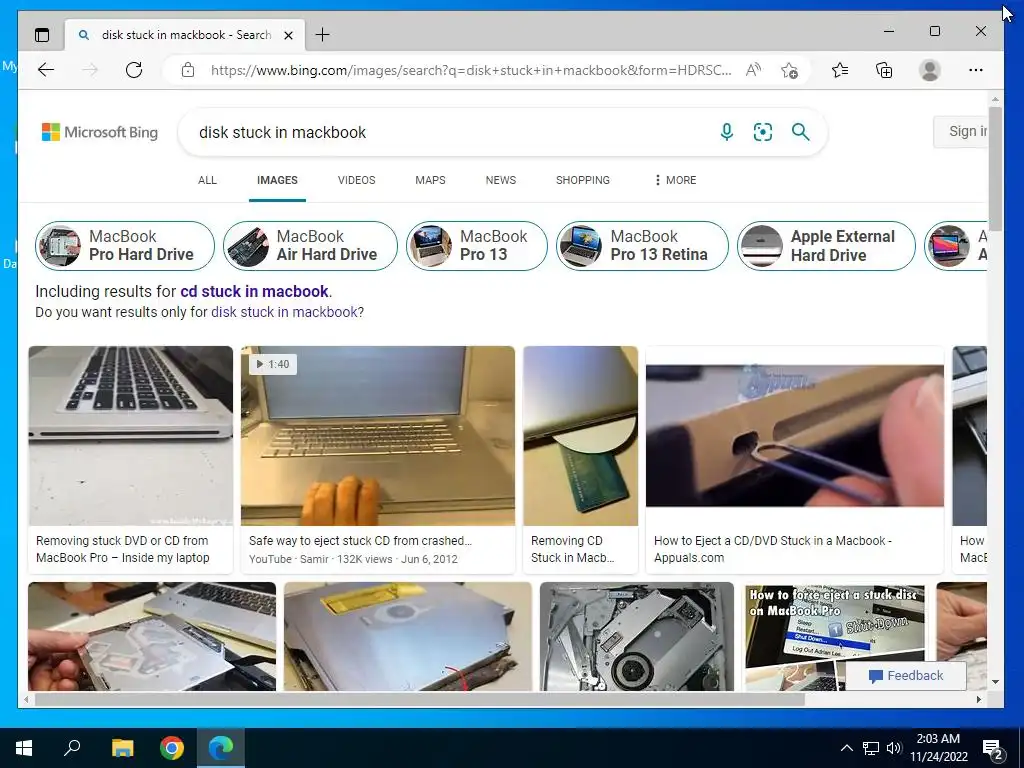Close the 'disk stuck in mackbook' tab

tap(288, 35)
